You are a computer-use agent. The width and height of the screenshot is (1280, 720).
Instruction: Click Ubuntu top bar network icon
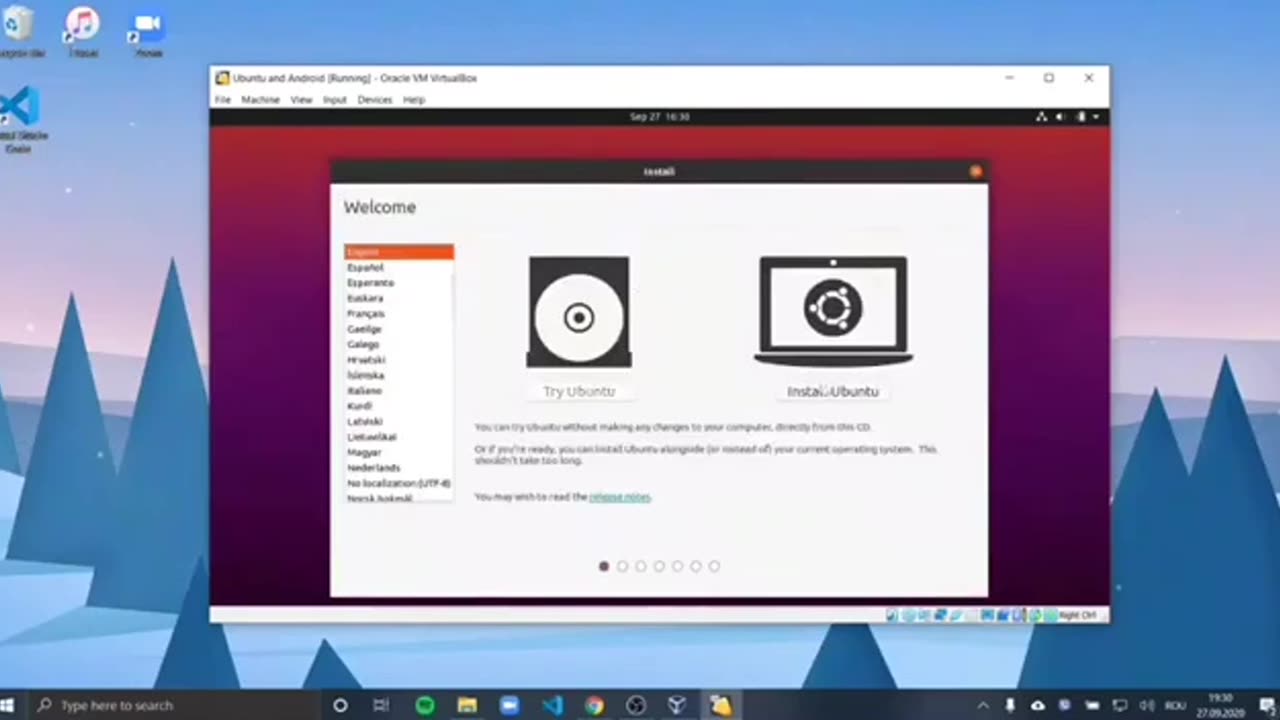pos(1041,117)
